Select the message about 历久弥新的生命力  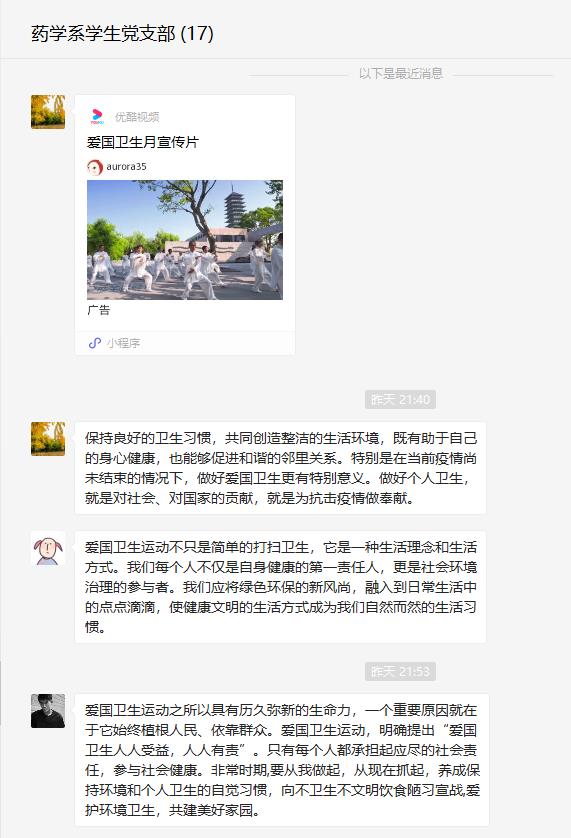tap(282, 760)
